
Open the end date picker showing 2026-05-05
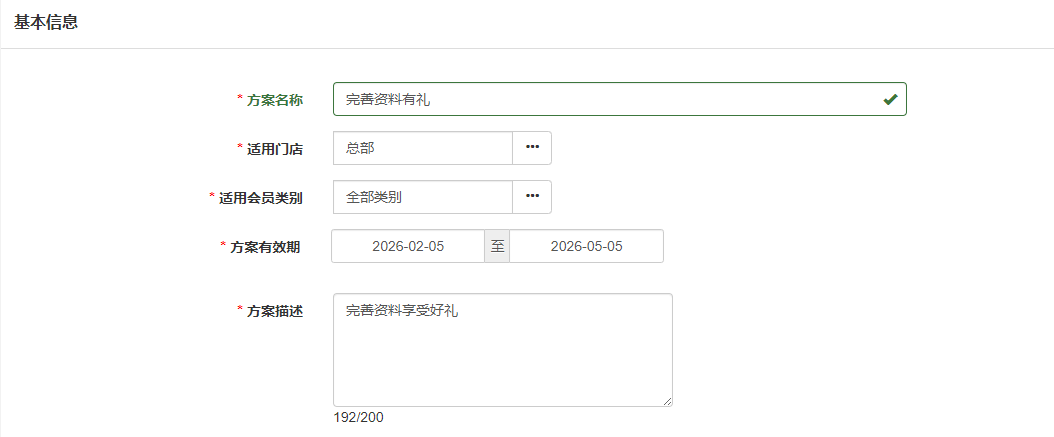click(x=586, y=246)
